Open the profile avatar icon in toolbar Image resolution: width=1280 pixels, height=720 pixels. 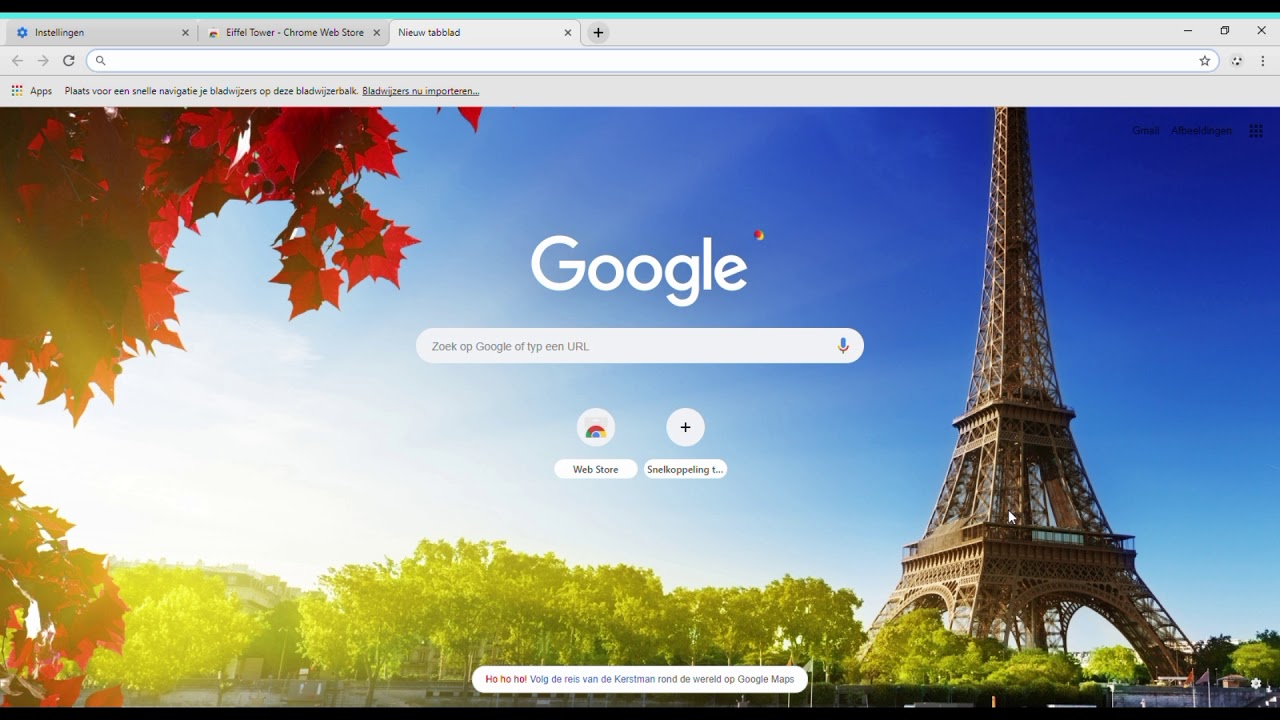click(x=1237, y=61)
